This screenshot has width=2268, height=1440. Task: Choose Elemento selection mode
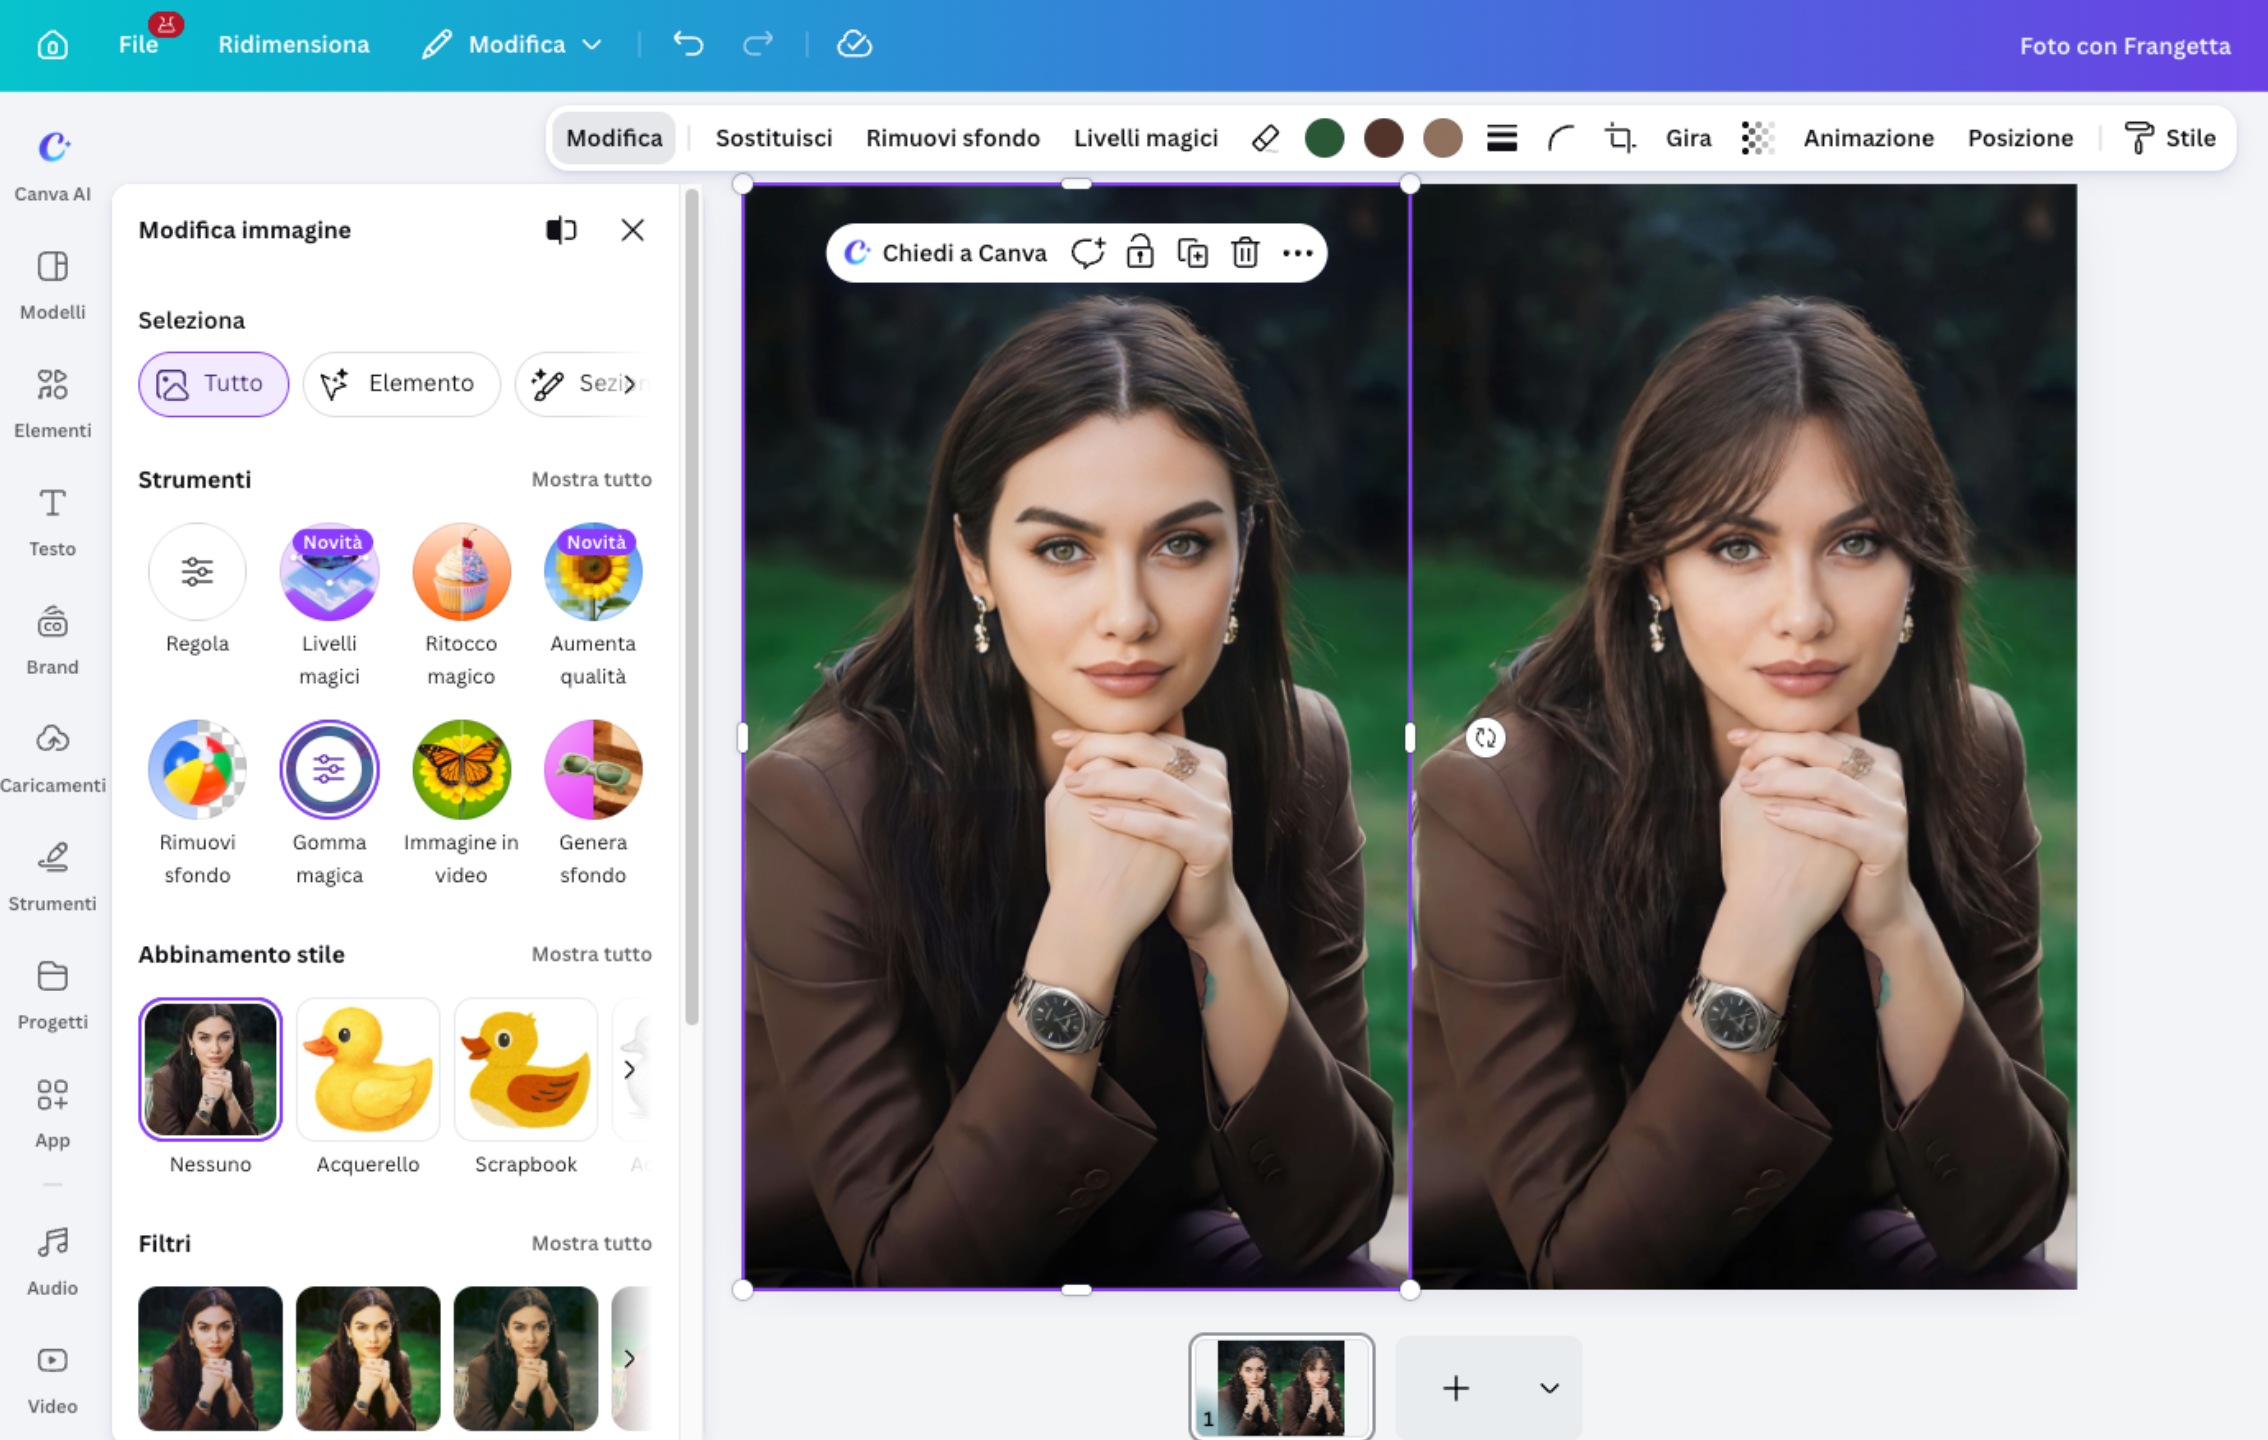click(401, 384)
